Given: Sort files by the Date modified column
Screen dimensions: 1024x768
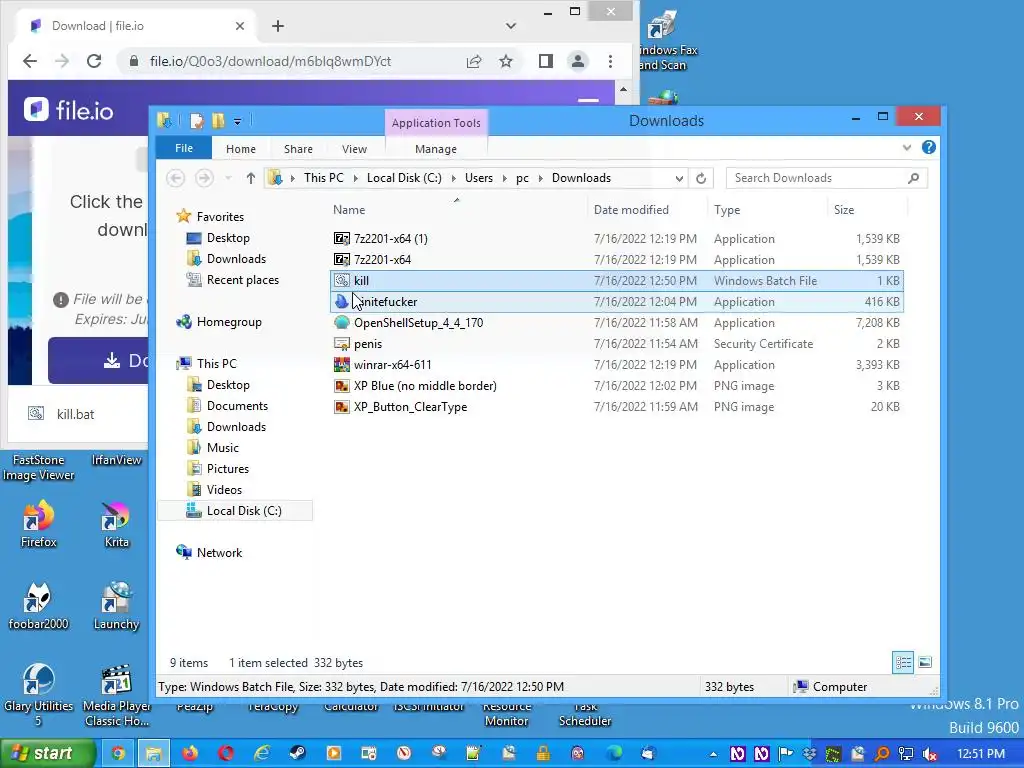Looking at the screenshot, I should [631, 210].
